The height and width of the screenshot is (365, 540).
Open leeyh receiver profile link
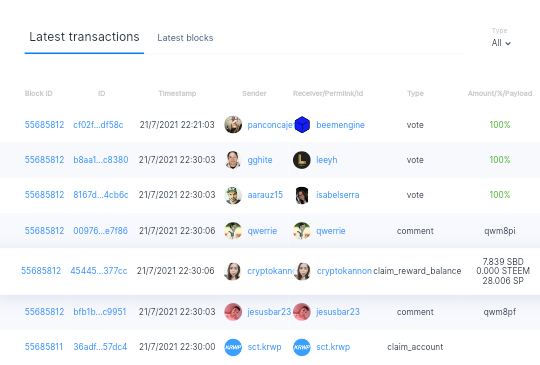pos(326,160)
